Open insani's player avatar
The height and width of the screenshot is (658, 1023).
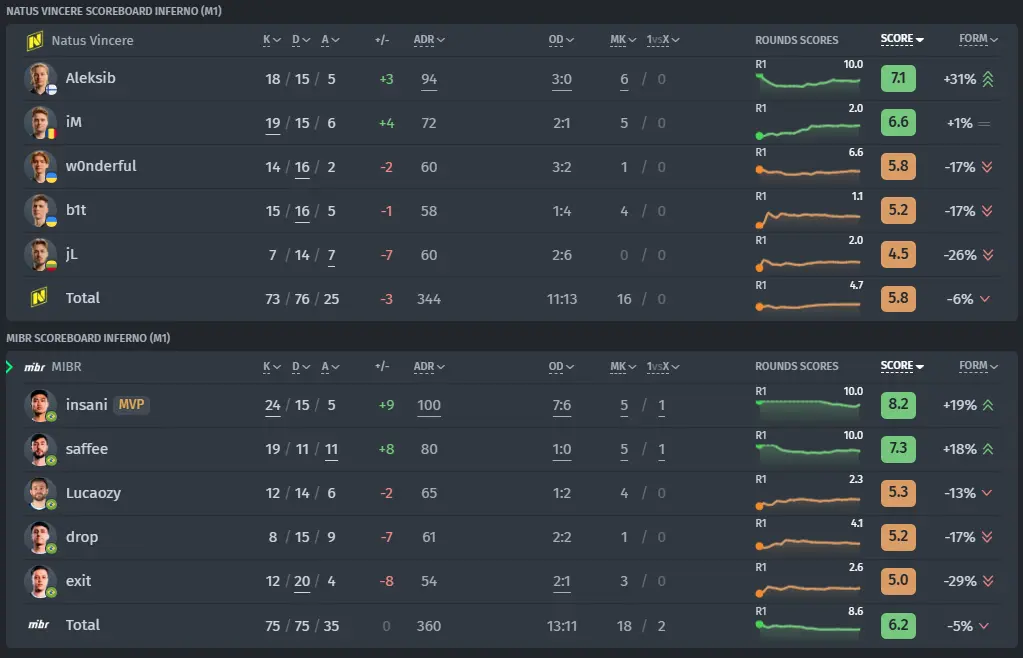tap(40, 405)
